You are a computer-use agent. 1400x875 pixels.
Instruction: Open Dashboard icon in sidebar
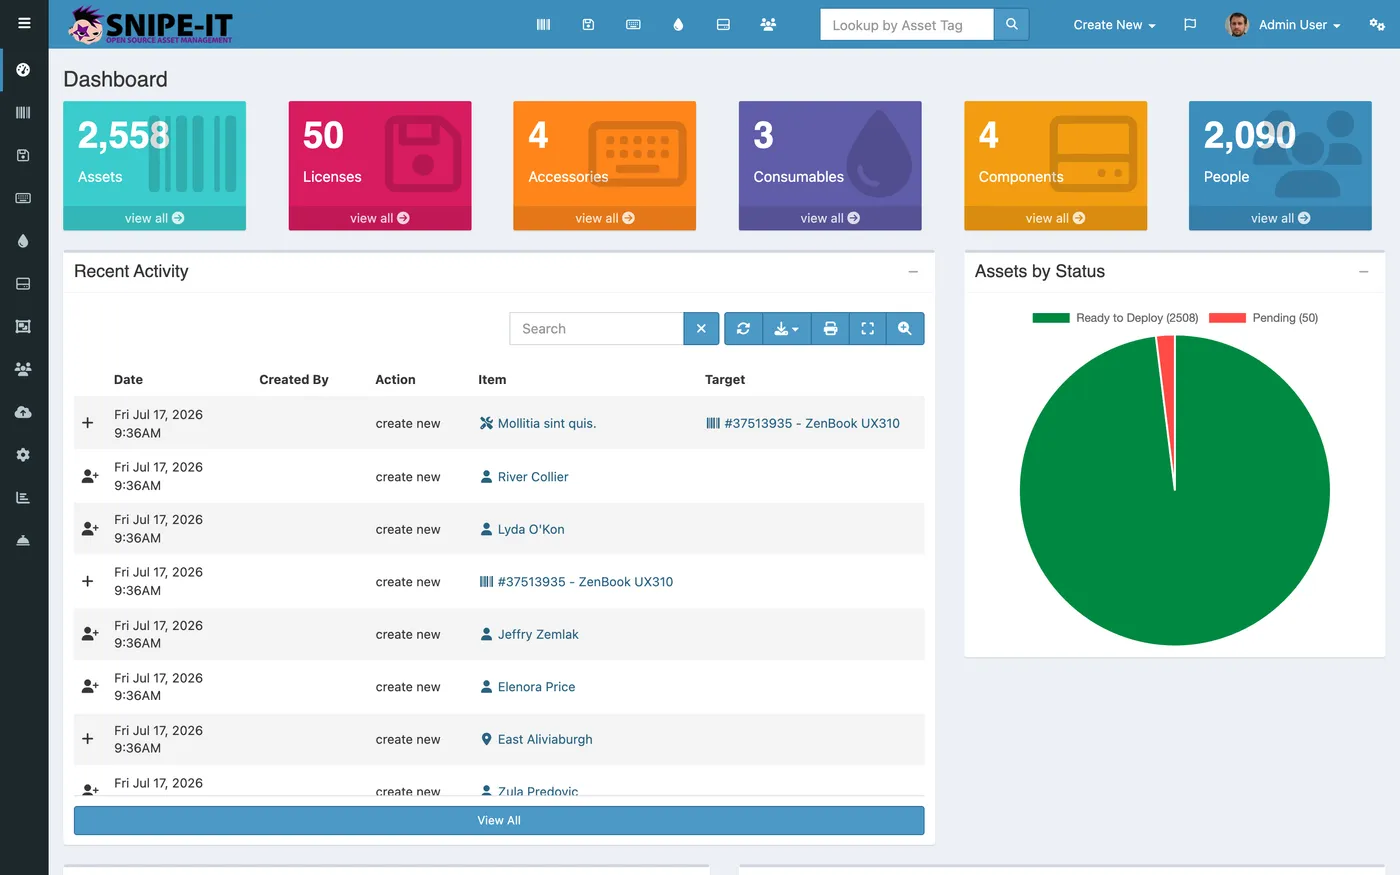[x=23, y=70]
